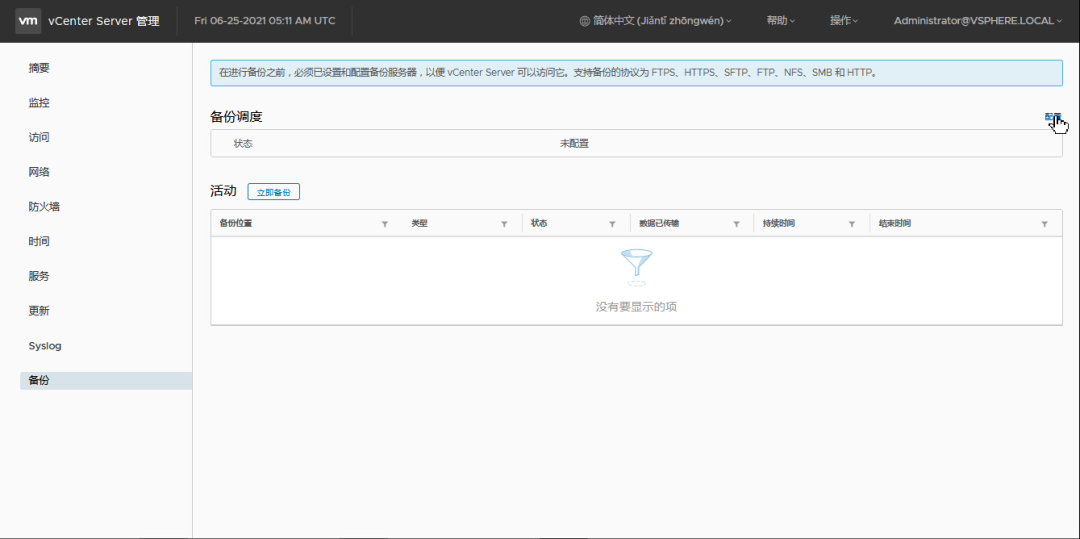The height and width of the screenshot is (539, 1080).
Task: Click the 结束时间 column header
Action: coord(895,224)
